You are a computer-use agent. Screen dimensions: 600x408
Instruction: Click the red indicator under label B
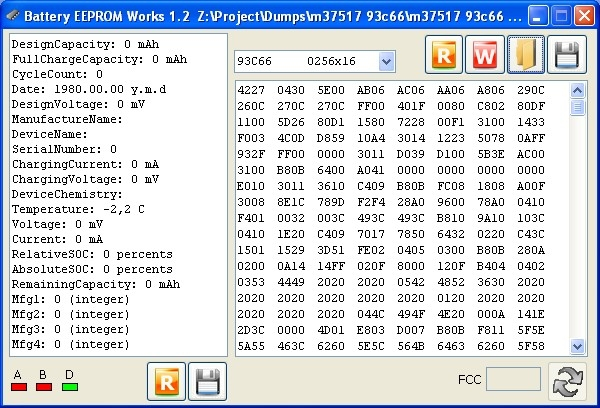44,387
